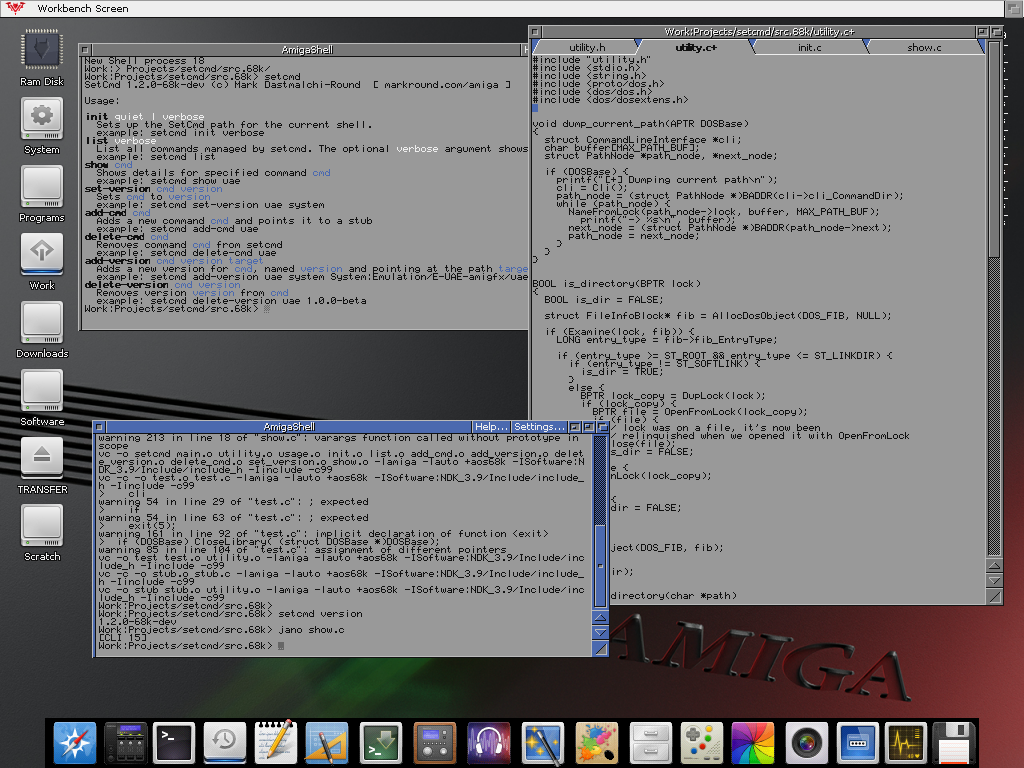Switch to the utility.h tab
This screenshot has width=1024, height=768.
[586, 47]
